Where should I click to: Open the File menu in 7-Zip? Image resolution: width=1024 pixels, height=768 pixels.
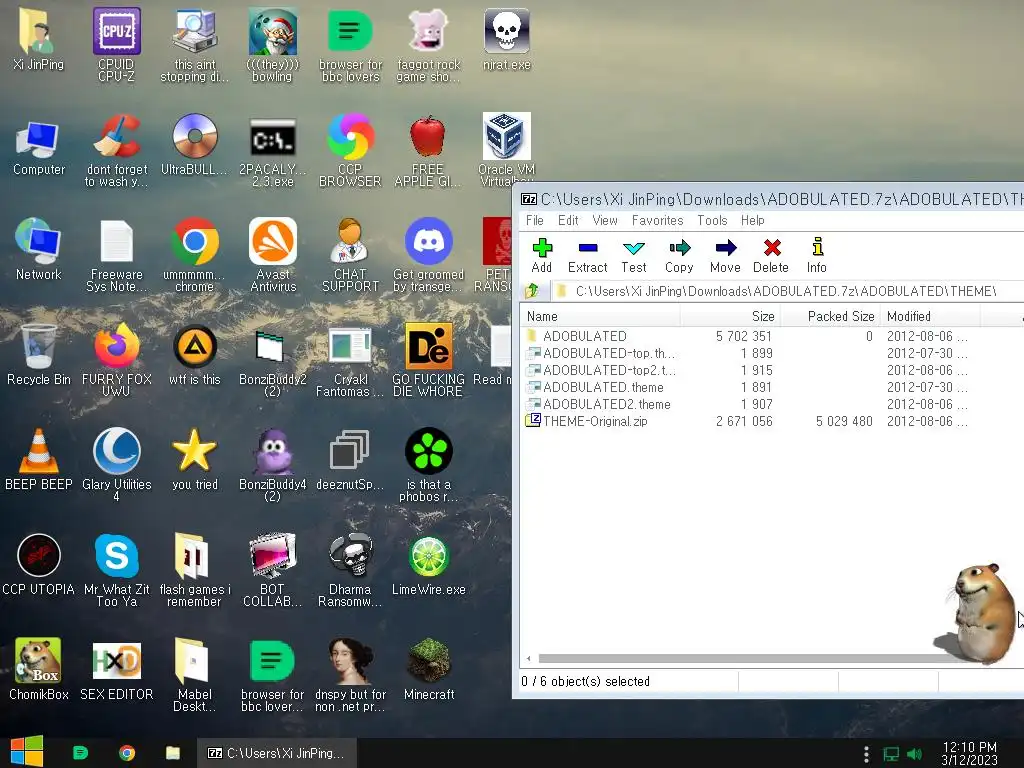pos(534,221)
